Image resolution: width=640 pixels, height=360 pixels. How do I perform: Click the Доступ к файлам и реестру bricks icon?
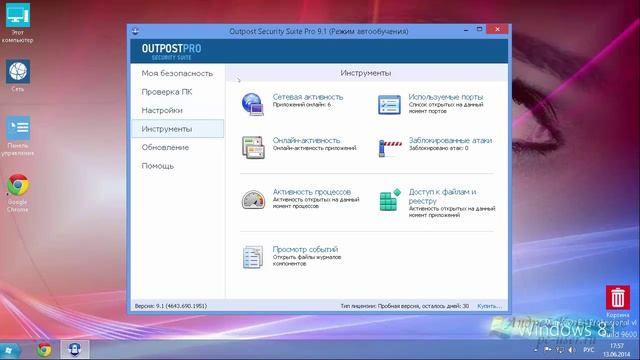pos(390,200)
